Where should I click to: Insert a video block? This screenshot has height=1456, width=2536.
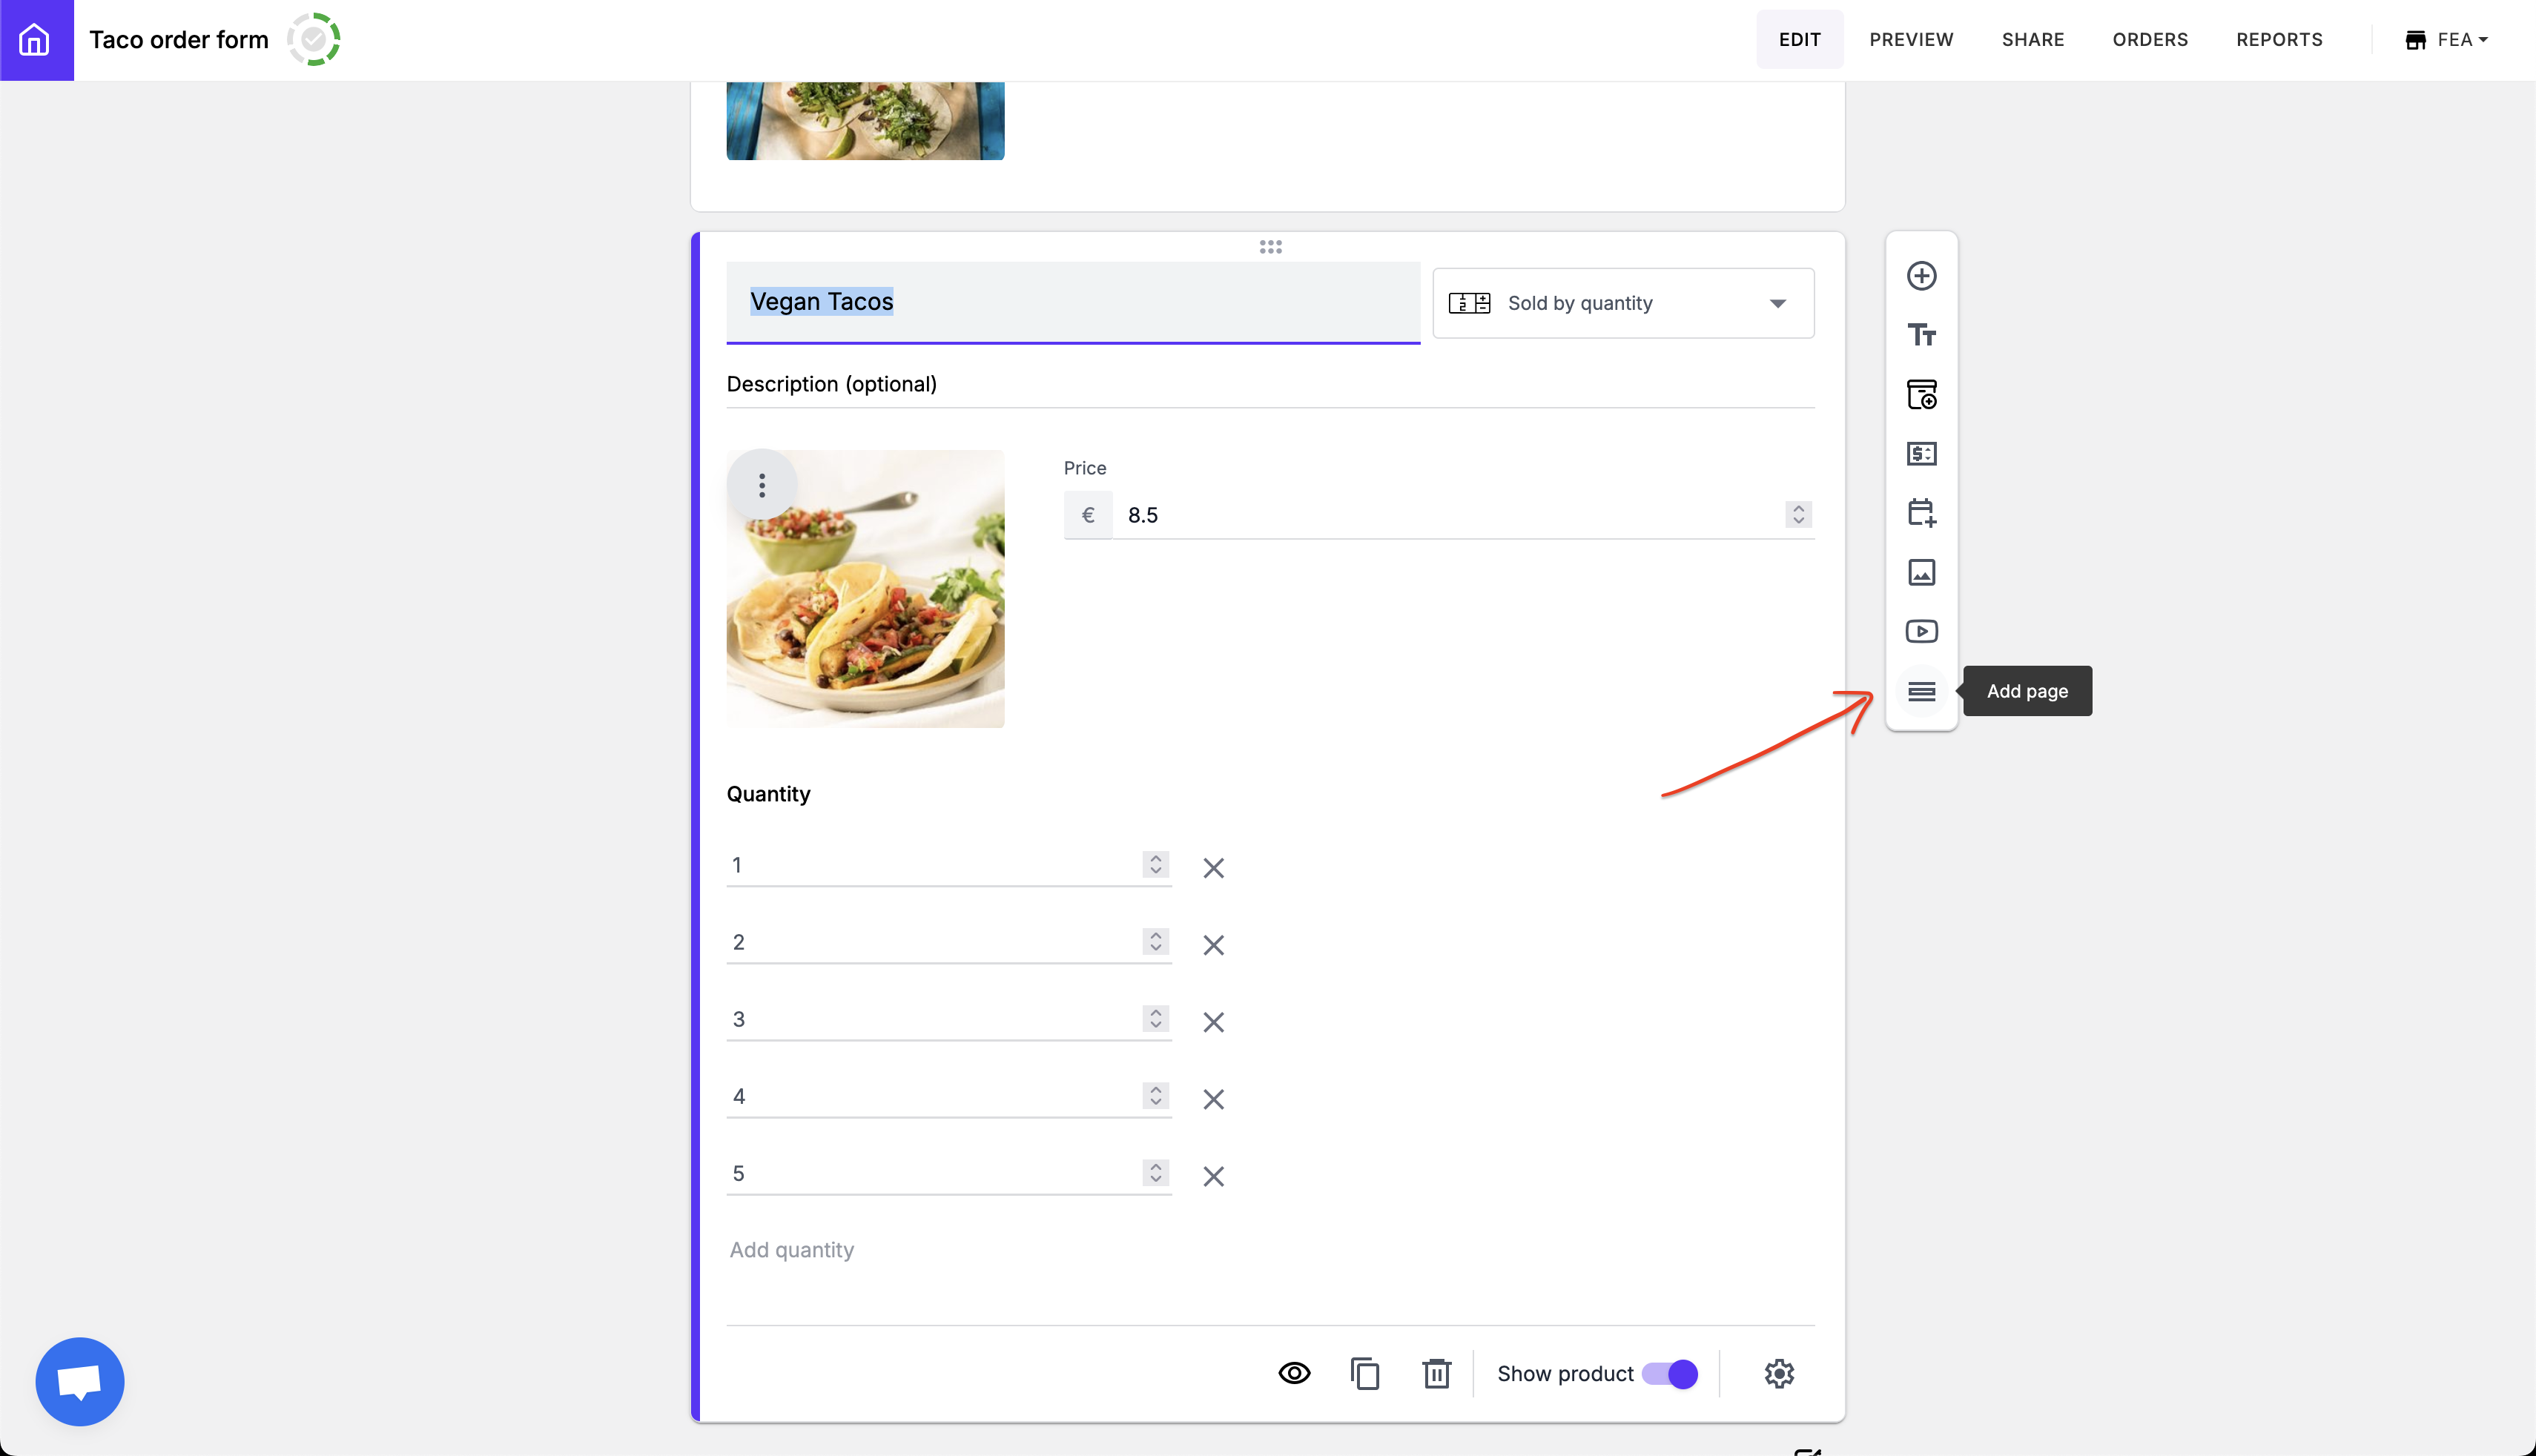tap(1921, 631)
